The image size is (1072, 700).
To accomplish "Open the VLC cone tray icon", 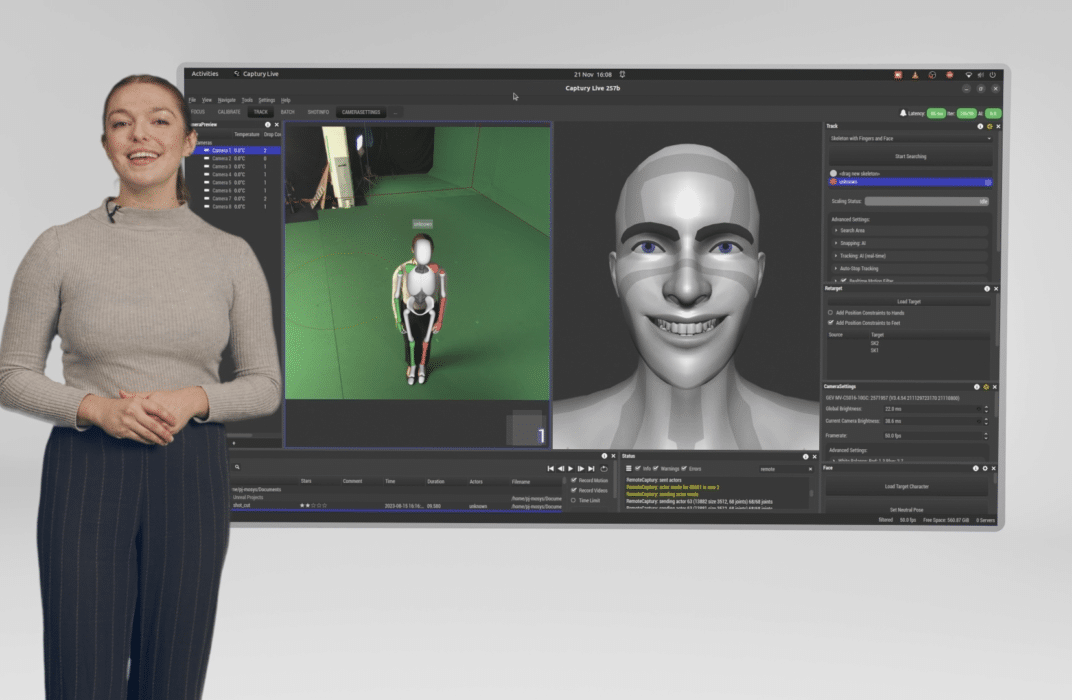I will point(915,75).
